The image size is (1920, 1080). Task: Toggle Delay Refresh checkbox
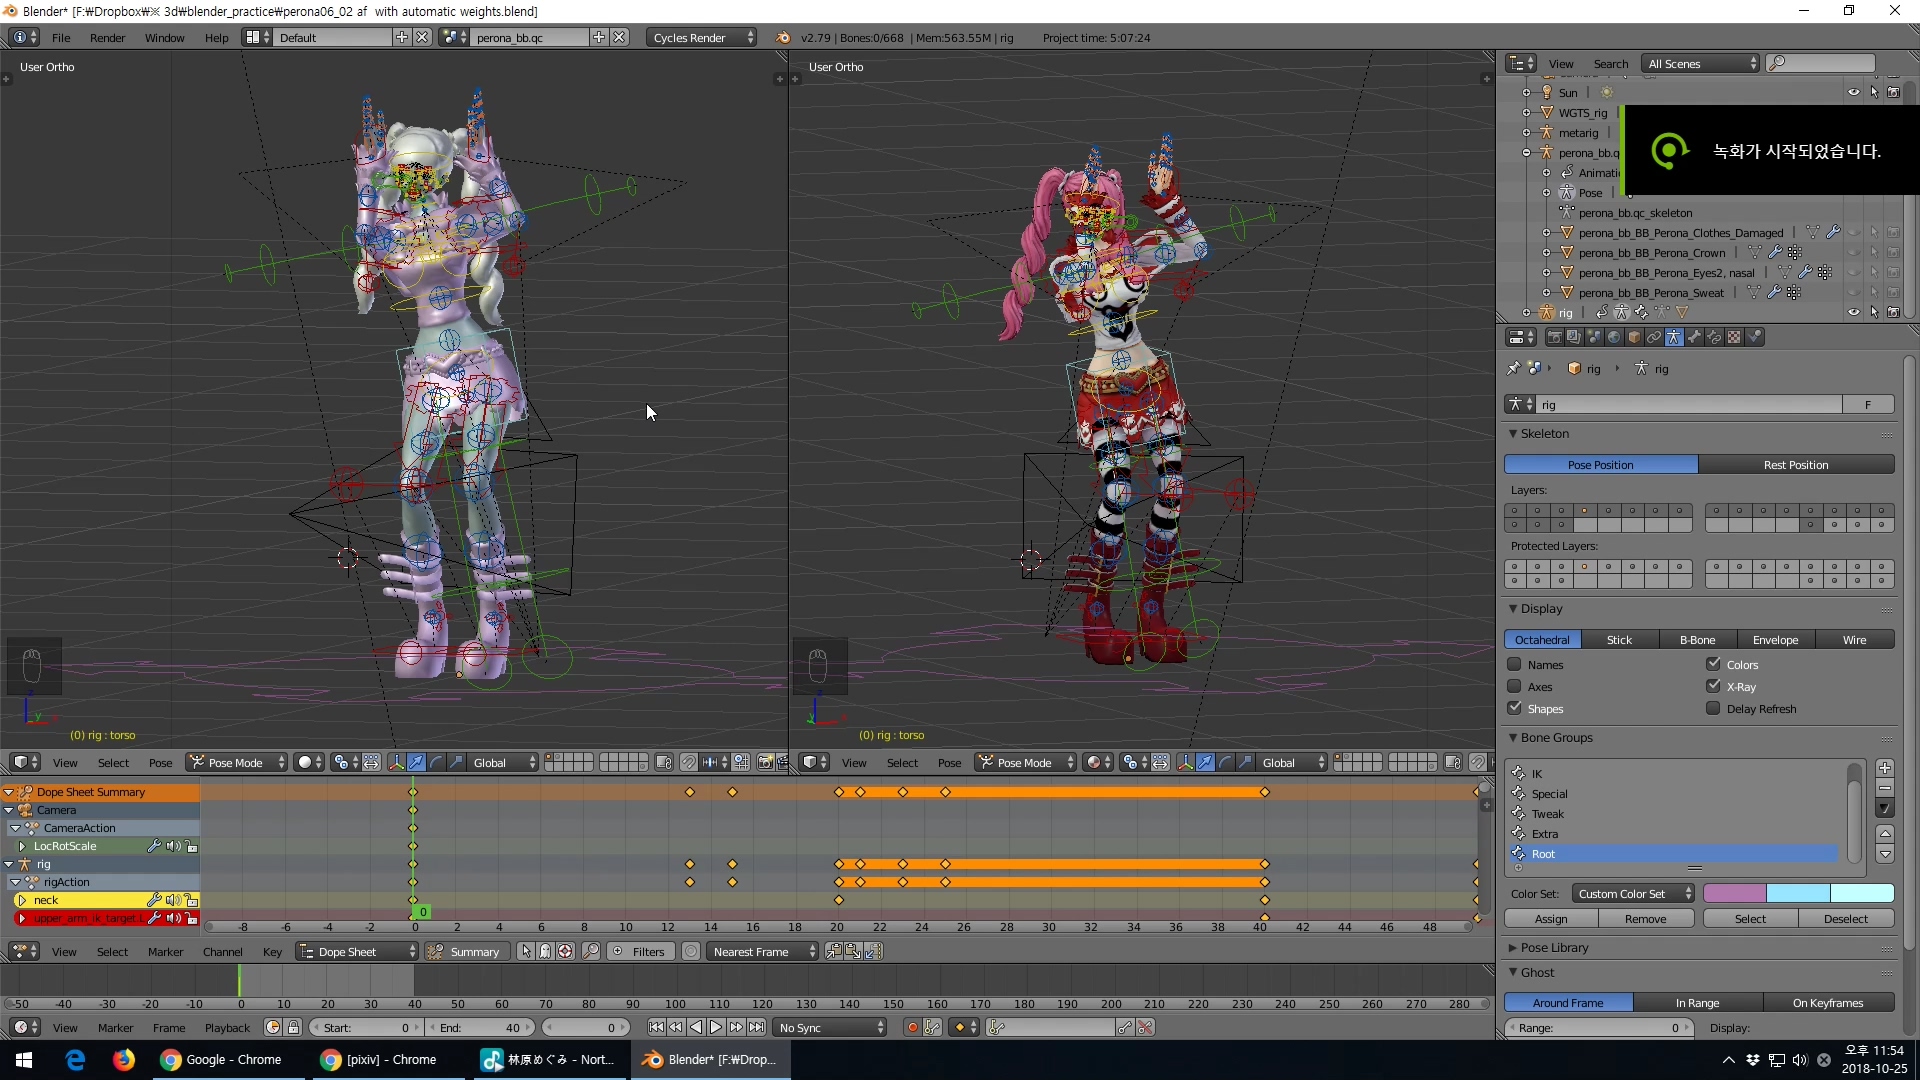pyautogui.click(x=1713, y=708)
